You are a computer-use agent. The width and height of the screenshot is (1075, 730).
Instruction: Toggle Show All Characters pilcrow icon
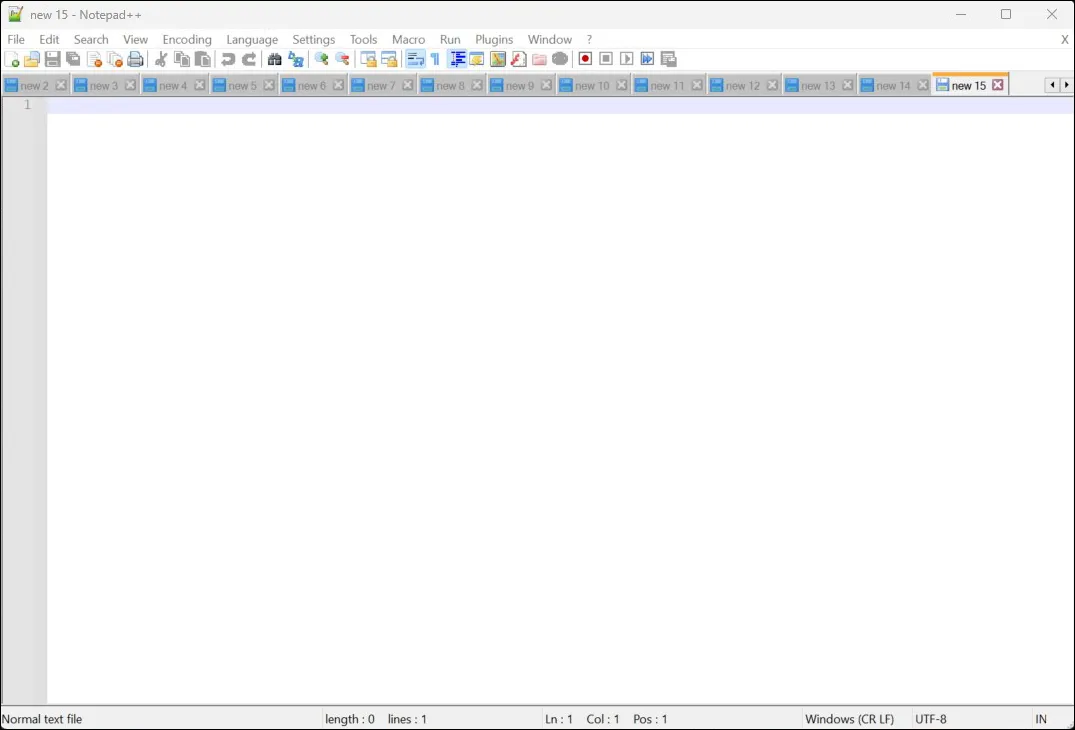click(435, 60)
